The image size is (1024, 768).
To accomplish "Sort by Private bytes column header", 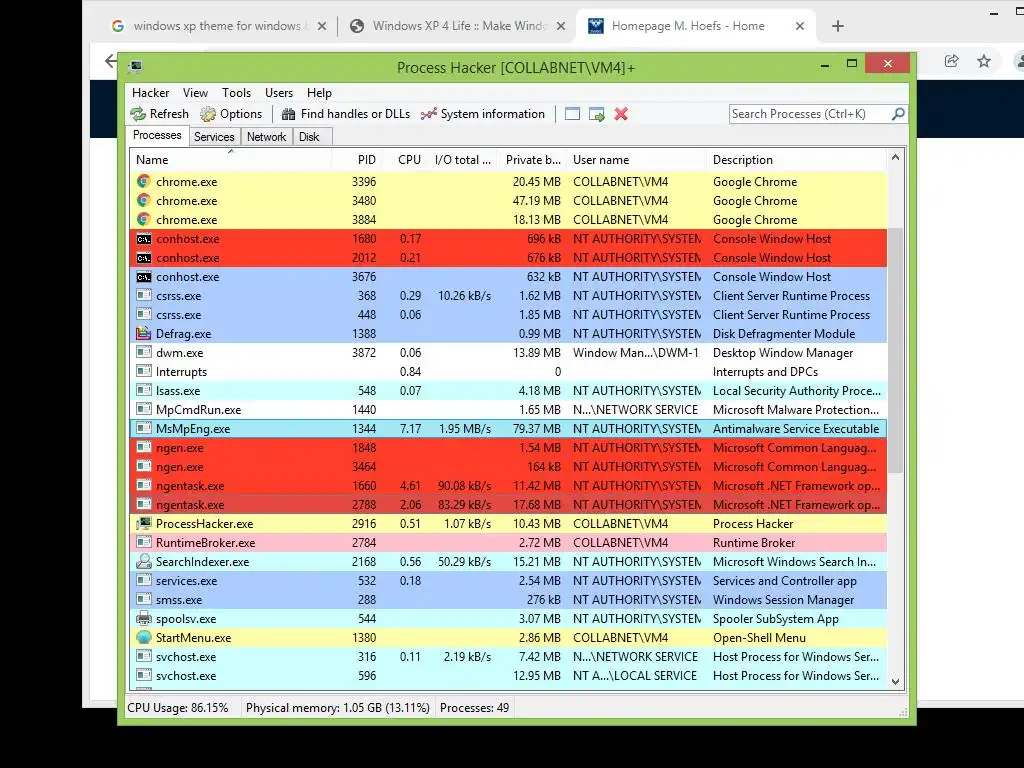I will (x=533, y=160).
